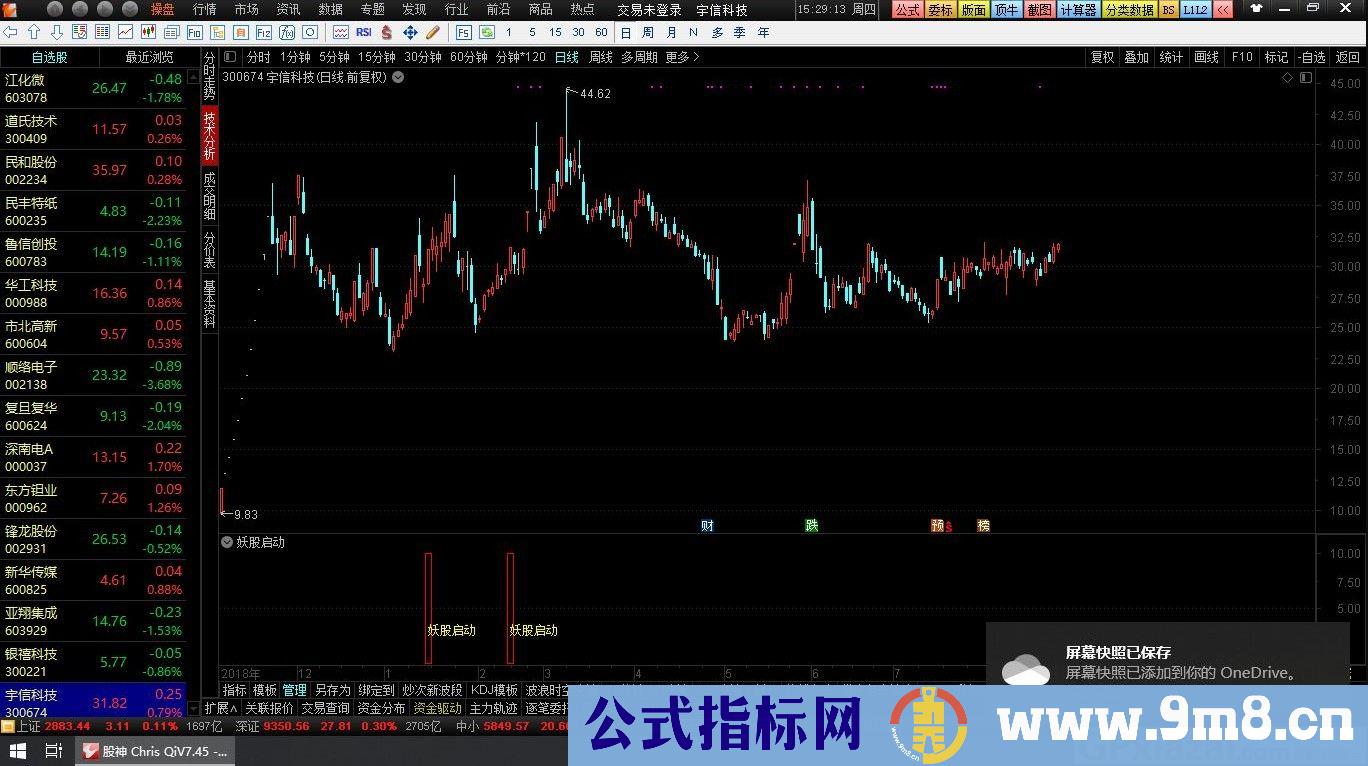Toggle 复权 price adjustment mode
The image size is (1368, 766).
pyautogui.click(x=1101, y=57)
